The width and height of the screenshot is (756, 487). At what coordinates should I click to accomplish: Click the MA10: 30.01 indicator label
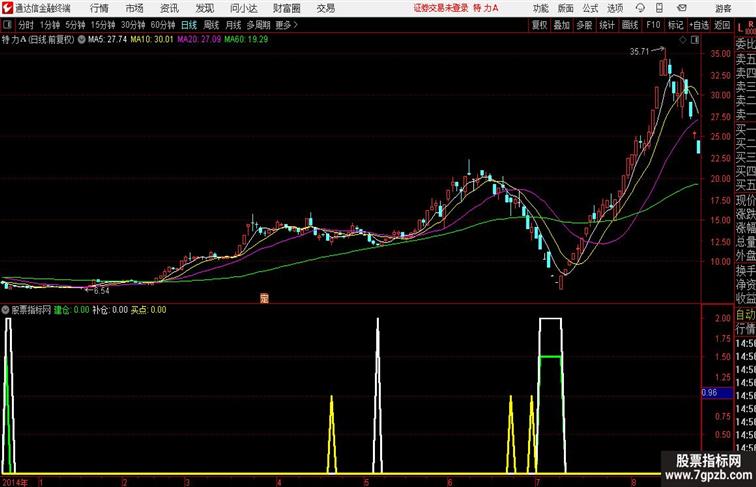pyautogui.click(x=151, y=40)
